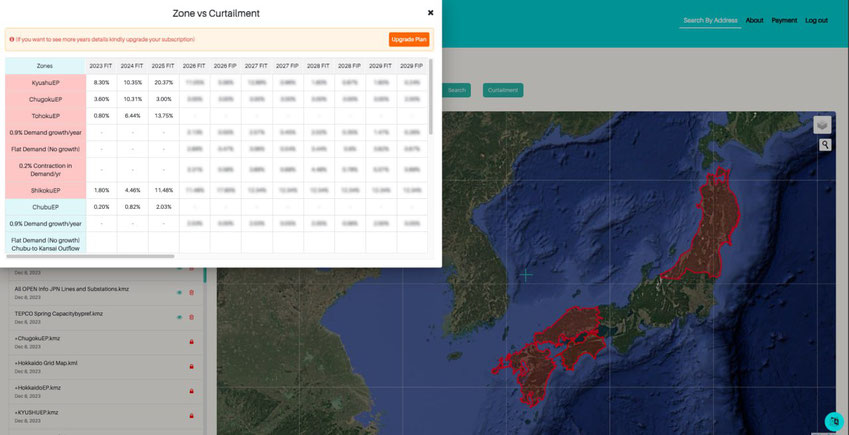Click the 0.2% Contraction in Demand/yr row label
Viewport: 849px width, 435px height.
pos(45,170)
